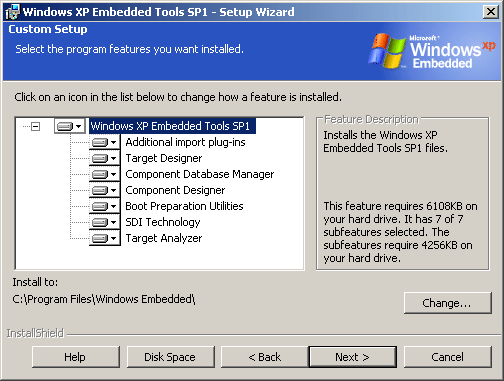Select the Target Designer tree item

tap(164, 158)
